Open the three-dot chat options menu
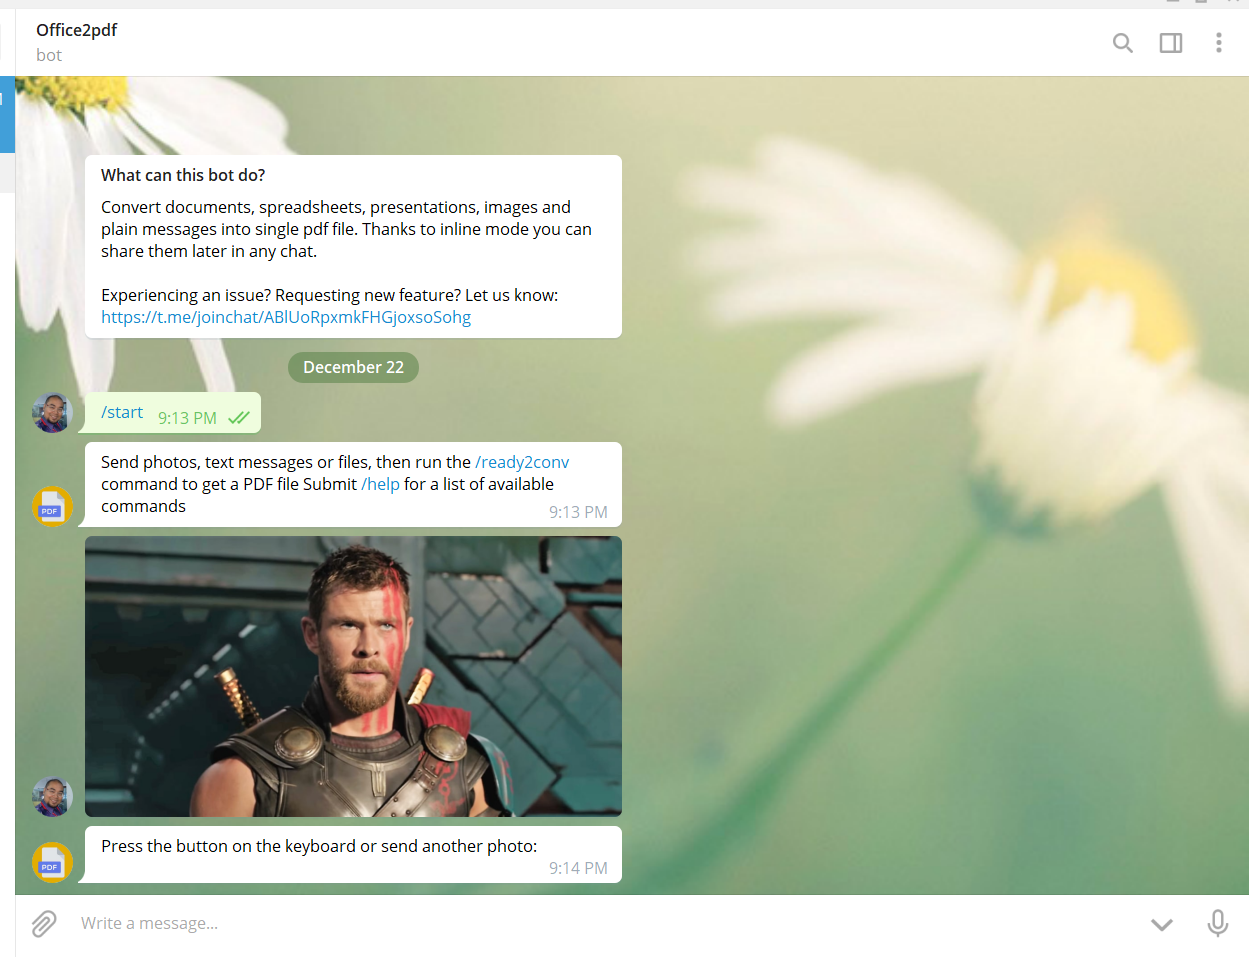The width and height of the screenshot is (1249, 957). click(x=1218, y=43)
